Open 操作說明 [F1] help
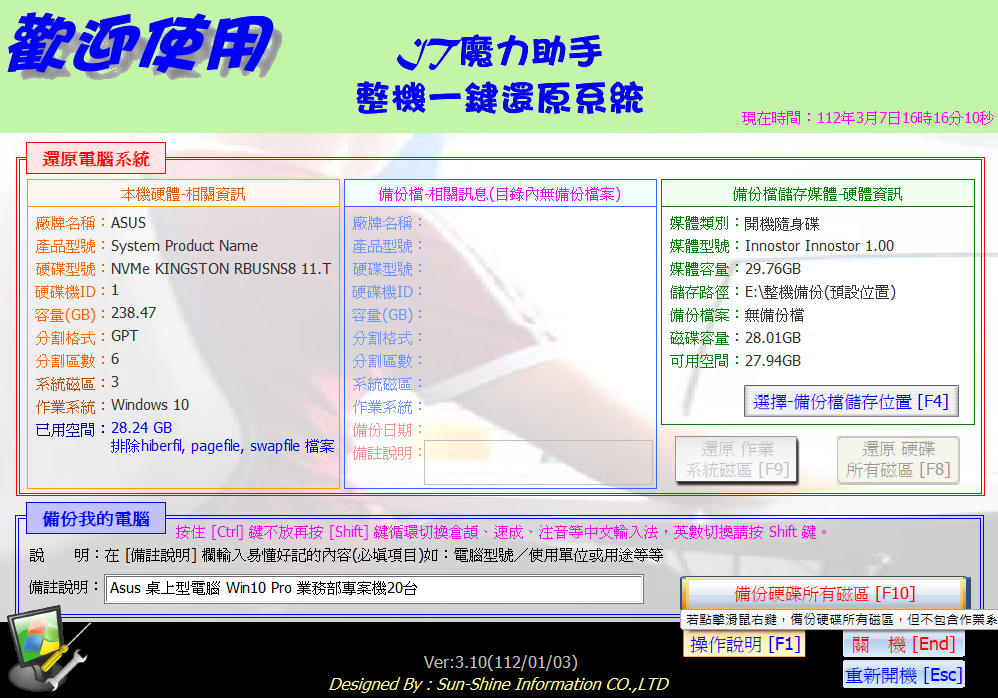This screenshot has height=698, width=998. (746, 645)
